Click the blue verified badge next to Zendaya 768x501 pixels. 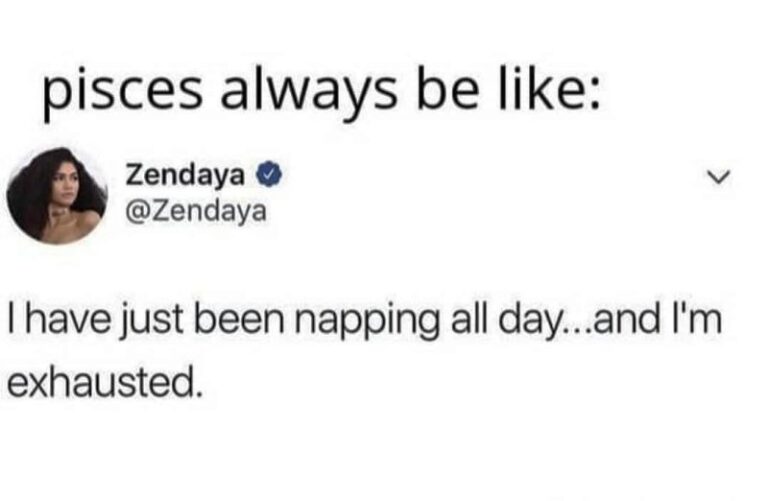[x=269, y=175]
